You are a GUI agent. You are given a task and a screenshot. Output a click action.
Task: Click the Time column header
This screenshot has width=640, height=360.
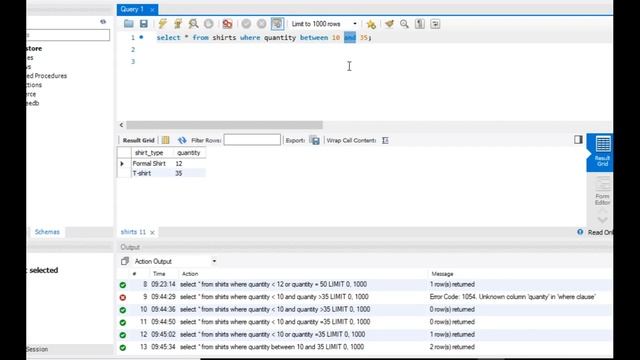159,274
